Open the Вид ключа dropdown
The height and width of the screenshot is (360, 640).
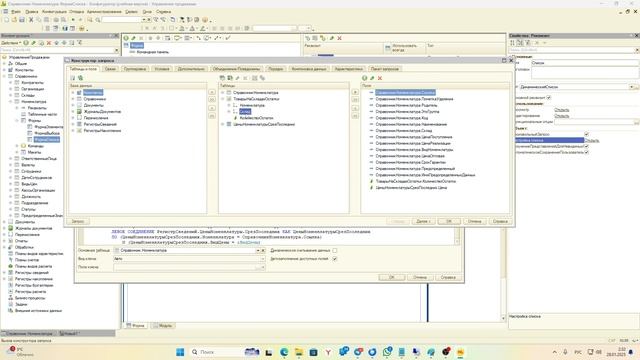[262, 259]
